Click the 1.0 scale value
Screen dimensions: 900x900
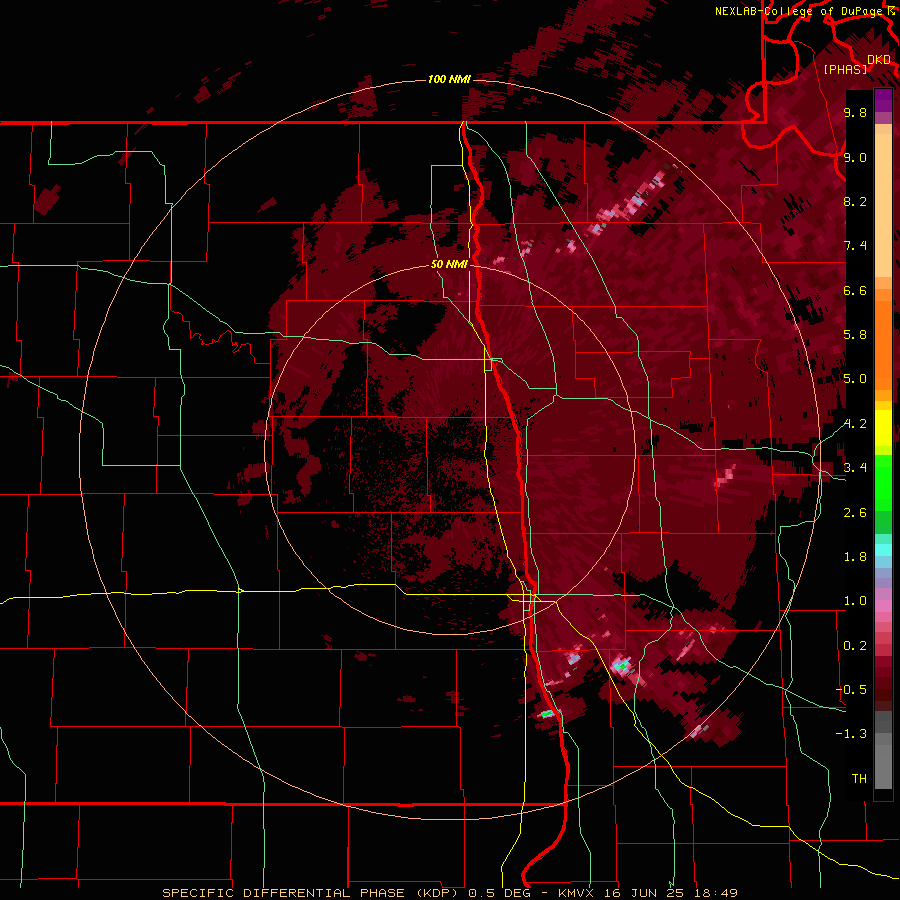click(x=855, y=601)
